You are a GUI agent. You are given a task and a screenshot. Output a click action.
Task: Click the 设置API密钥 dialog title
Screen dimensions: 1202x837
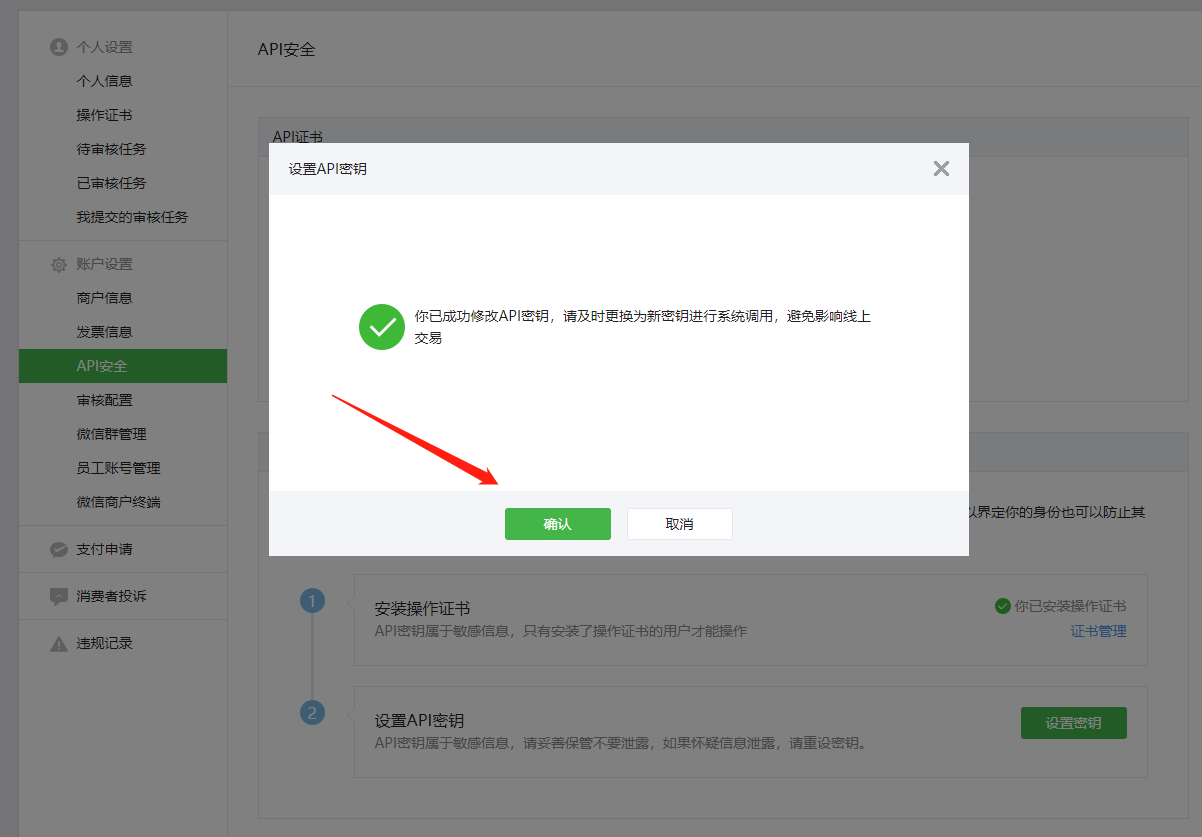pyautogui.click(x=328, y=169)
